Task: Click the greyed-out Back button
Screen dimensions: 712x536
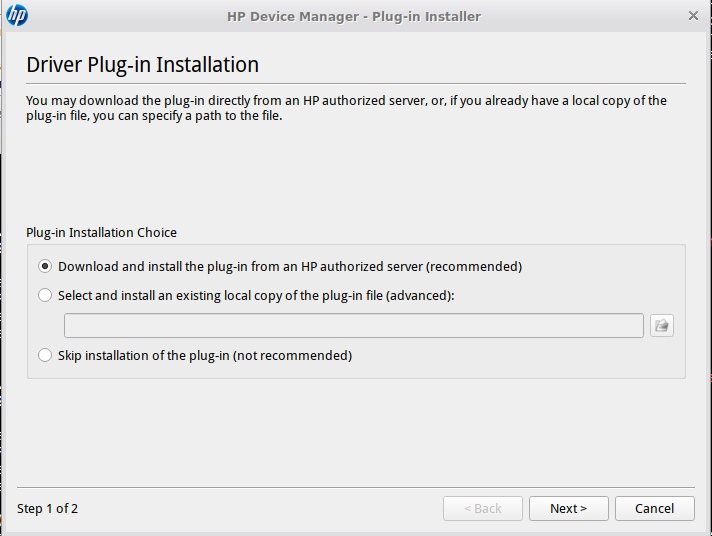Action: coord(483,508)
